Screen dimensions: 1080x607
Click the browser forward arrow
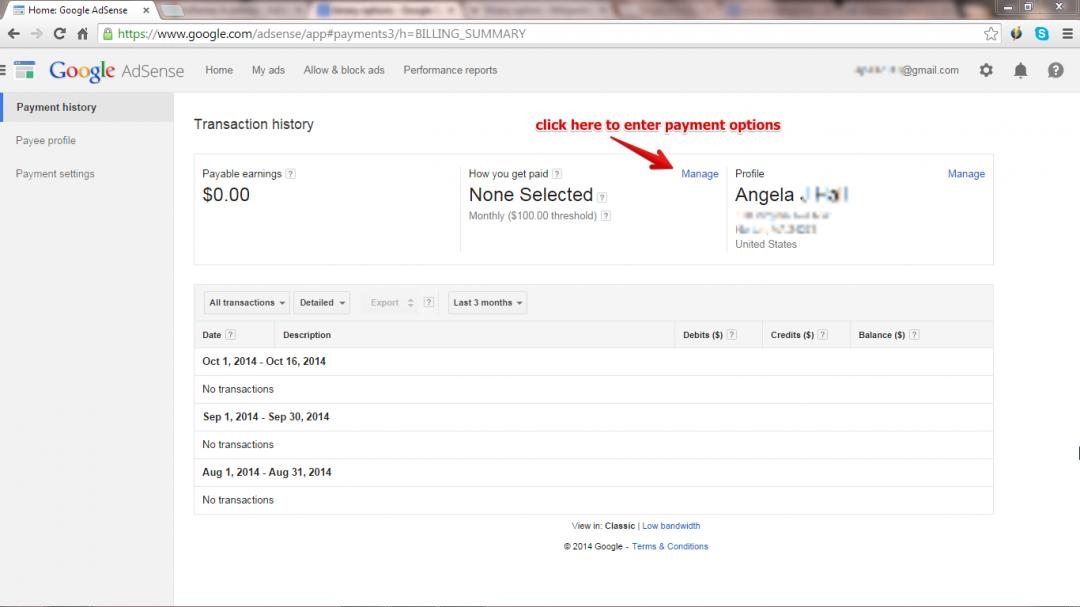tap(36, 34)
